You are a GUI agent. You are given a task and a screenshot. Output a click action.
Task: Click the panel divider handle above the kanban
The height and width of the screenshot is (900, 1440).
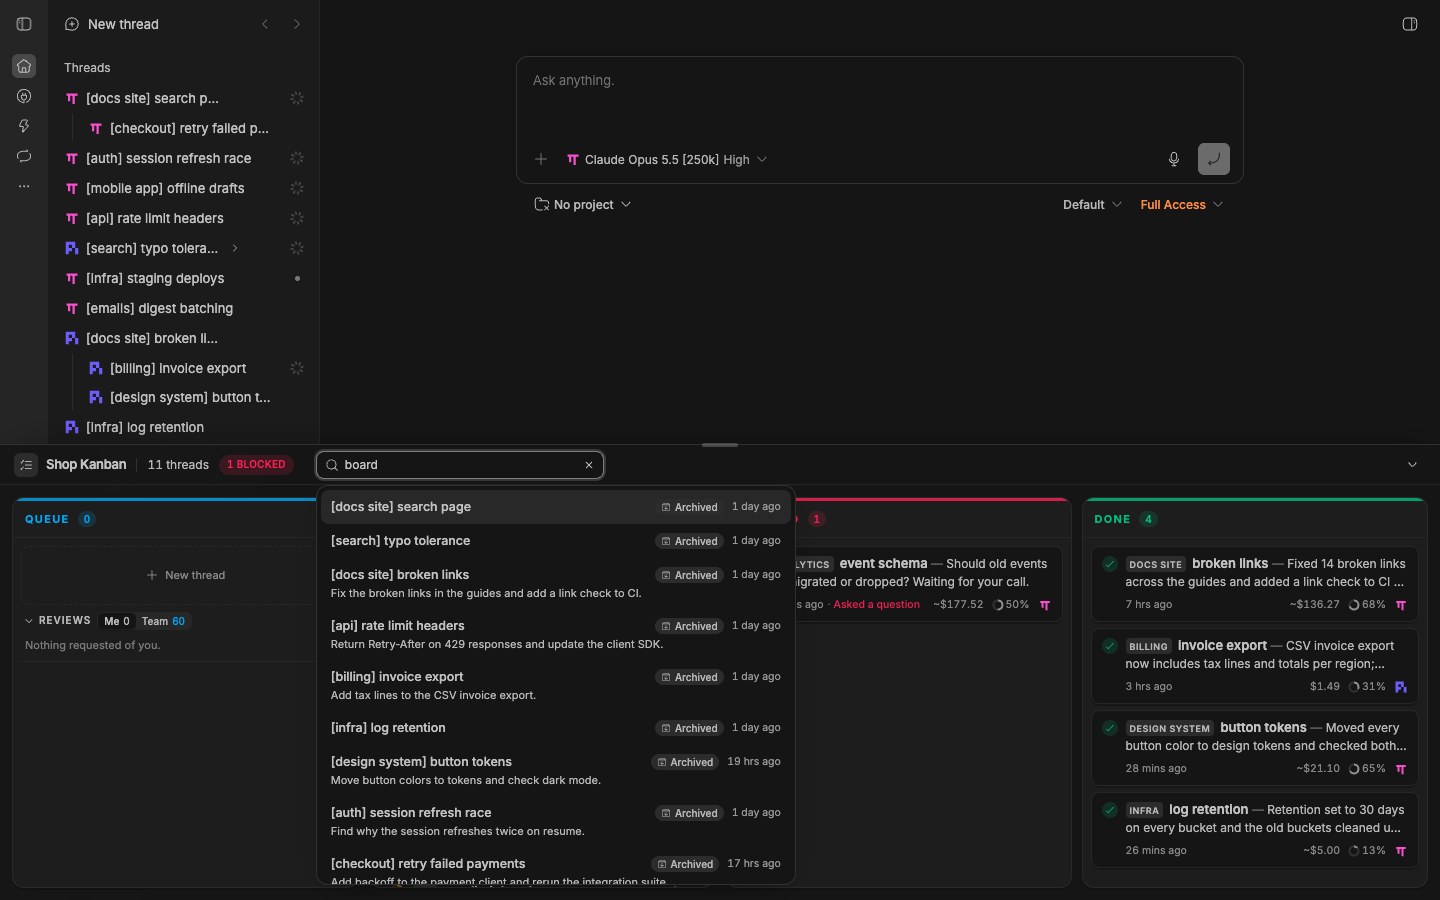point(720,445)
